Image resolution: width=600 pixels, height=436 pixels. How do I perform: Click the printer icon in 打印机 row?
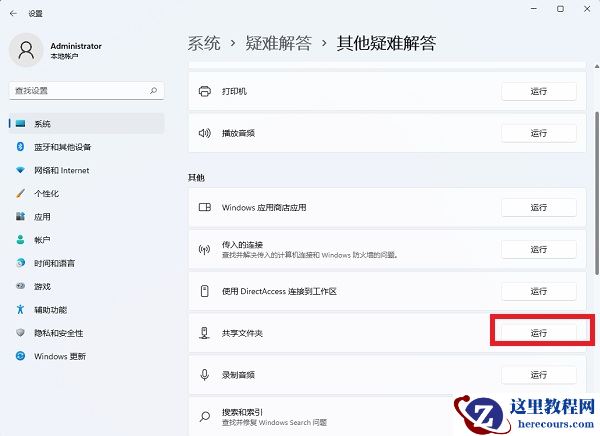[205, 91]
